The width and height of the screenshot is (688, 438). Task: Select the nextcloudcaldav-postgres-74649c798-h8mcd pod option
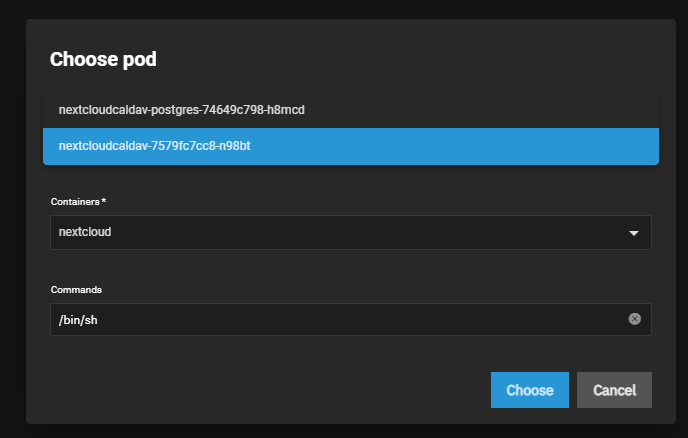coord(181,110)
